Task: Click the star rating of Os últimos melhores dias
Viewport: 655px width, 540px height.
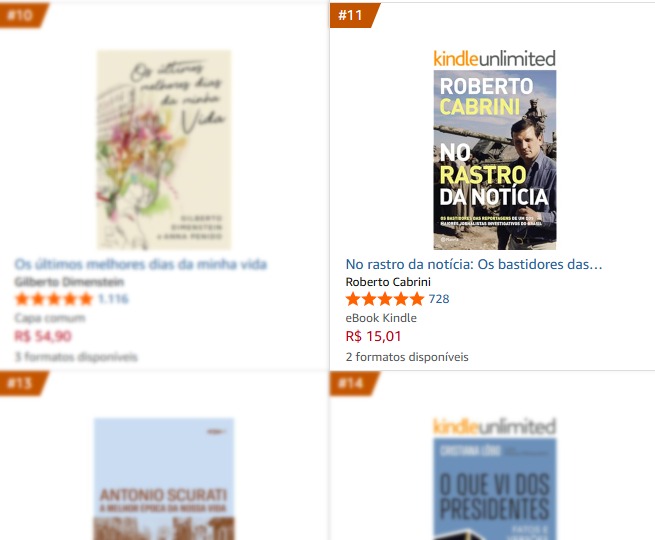Action: [x=54, y=299]
